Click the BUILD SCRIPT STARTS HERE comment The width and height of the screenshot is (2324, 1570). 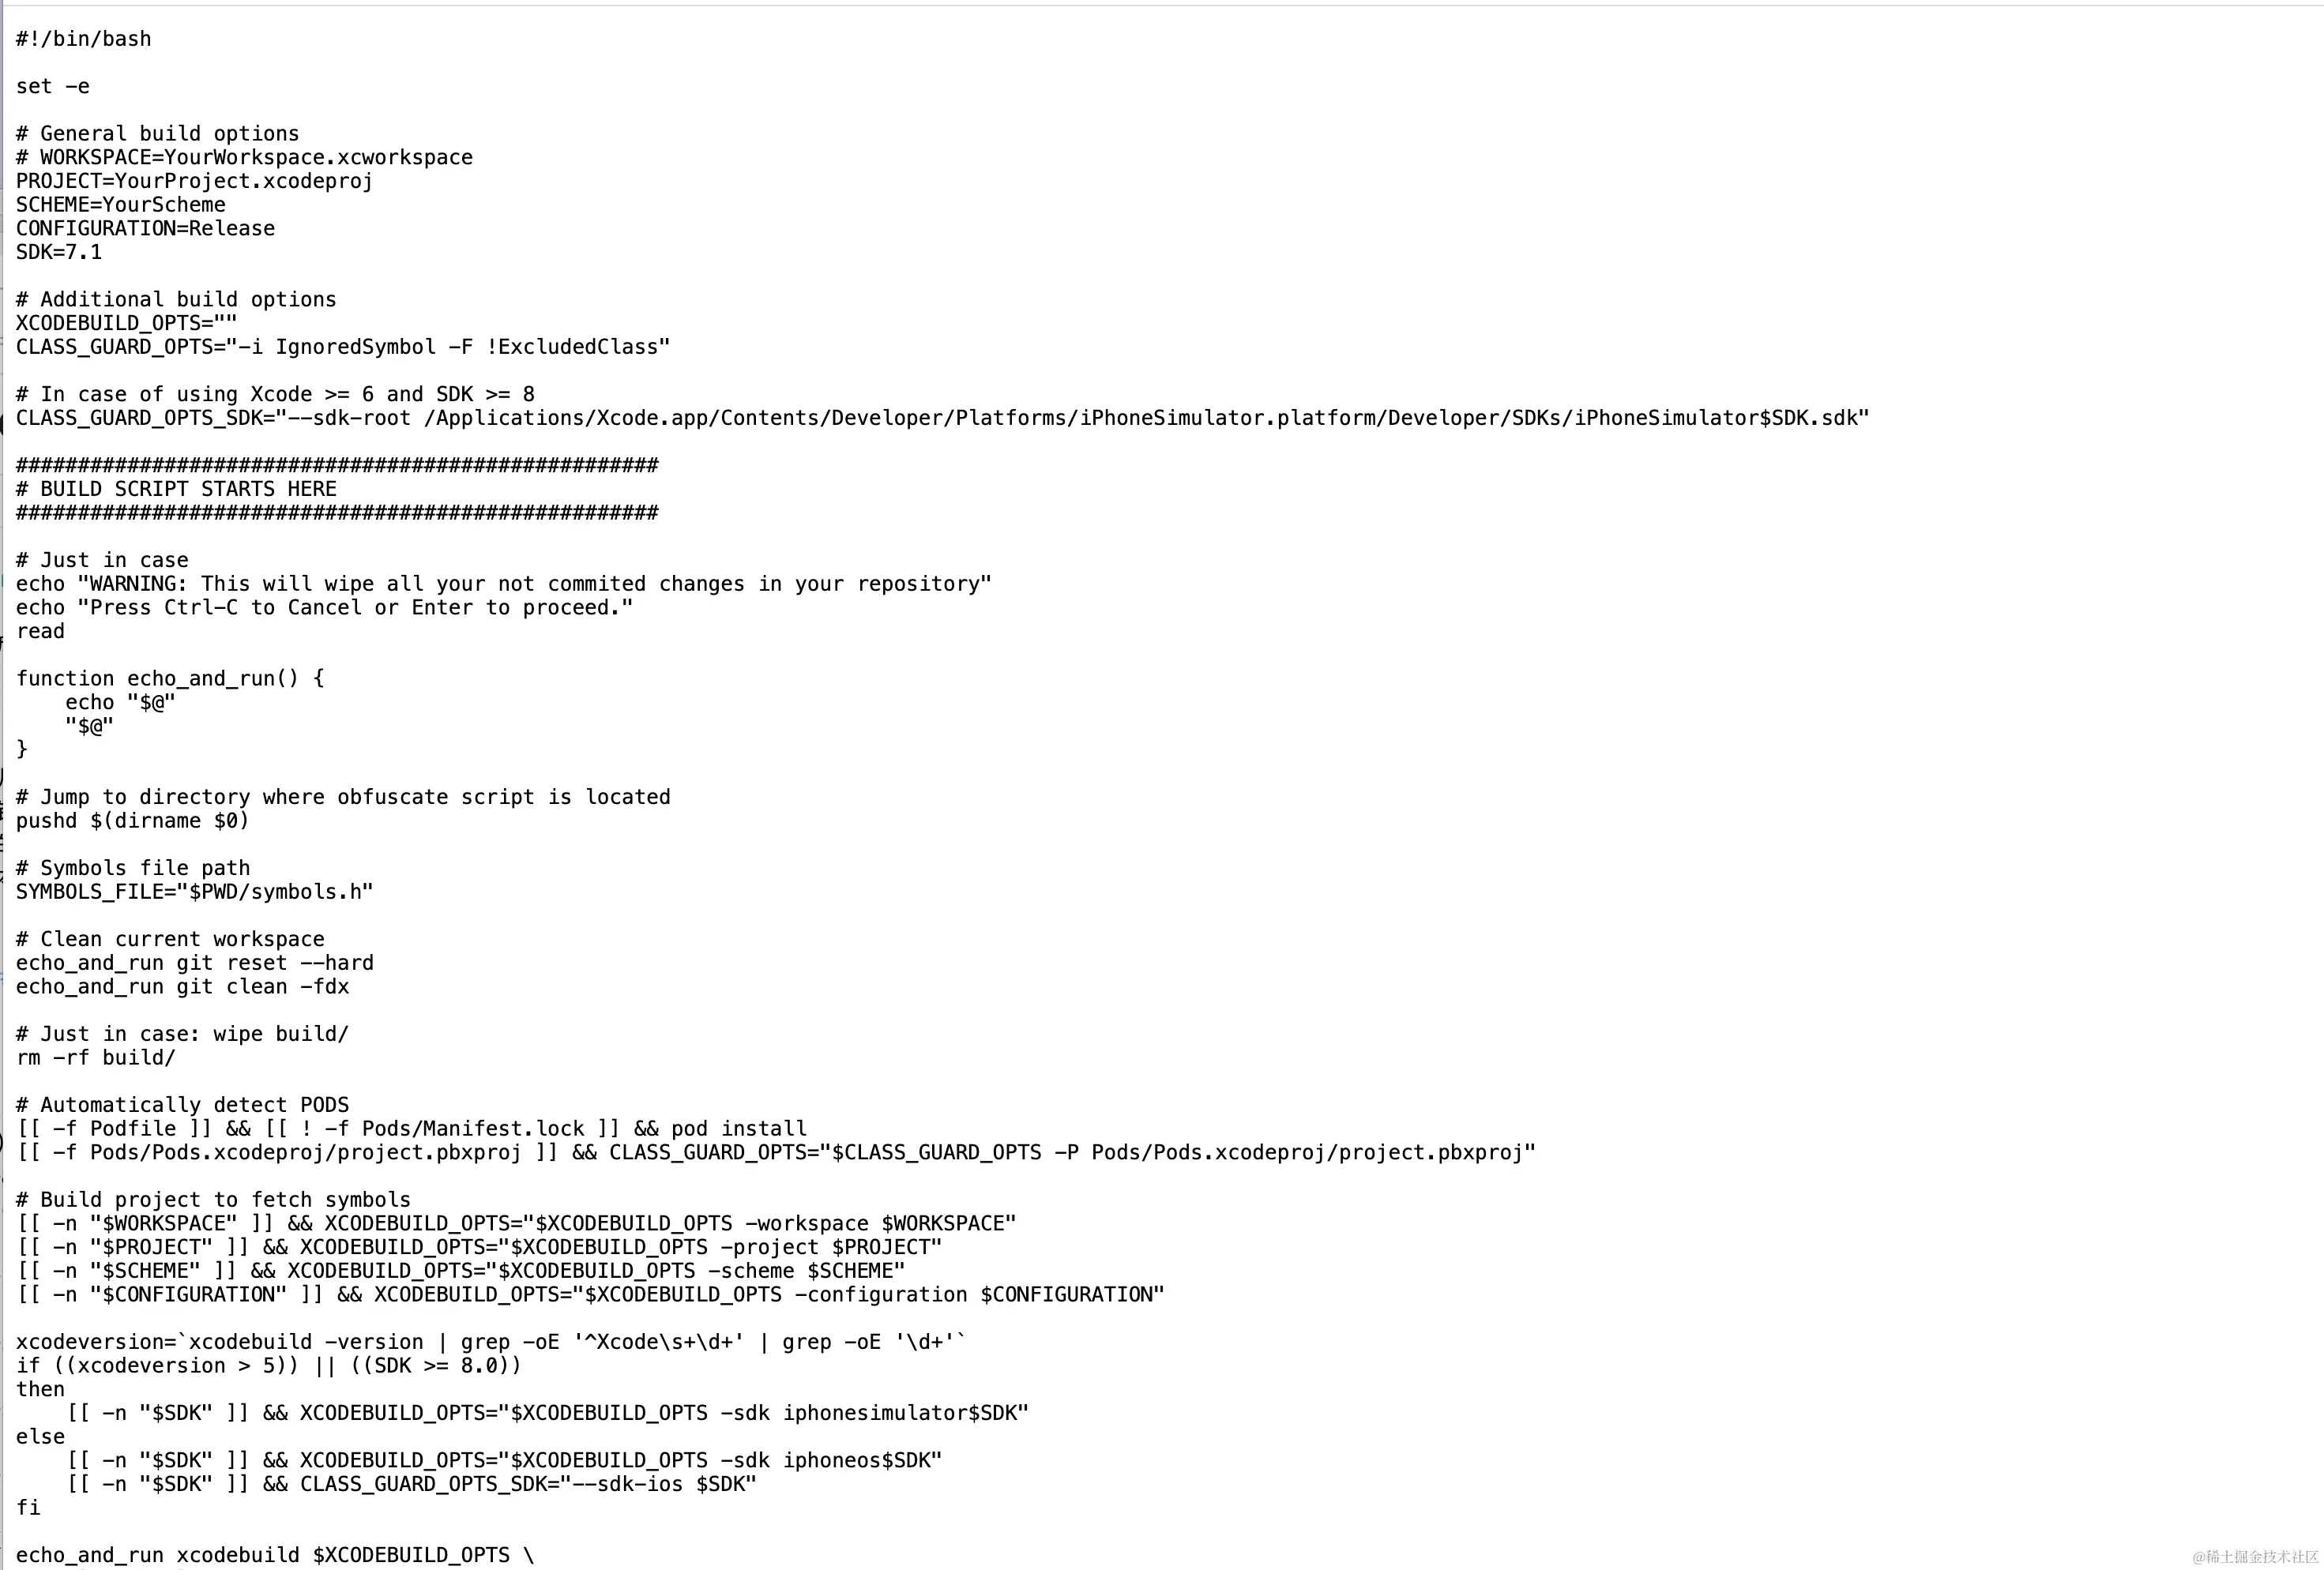176,489
